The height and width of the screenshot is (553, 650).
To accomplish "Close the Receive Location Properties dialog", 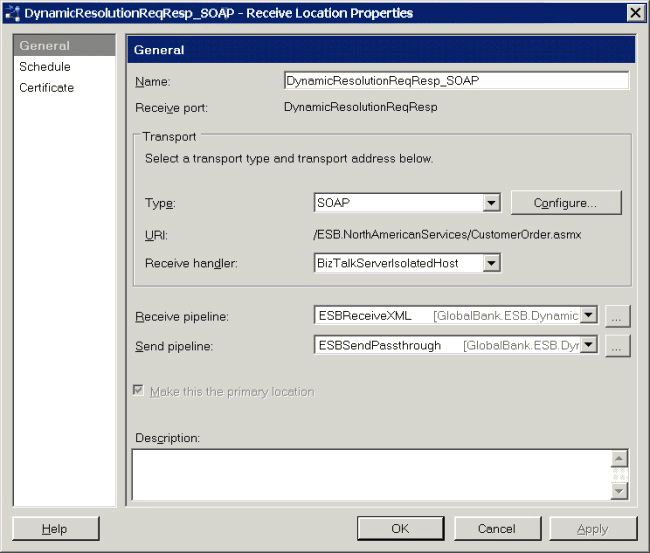I will [x=635, y=13].
